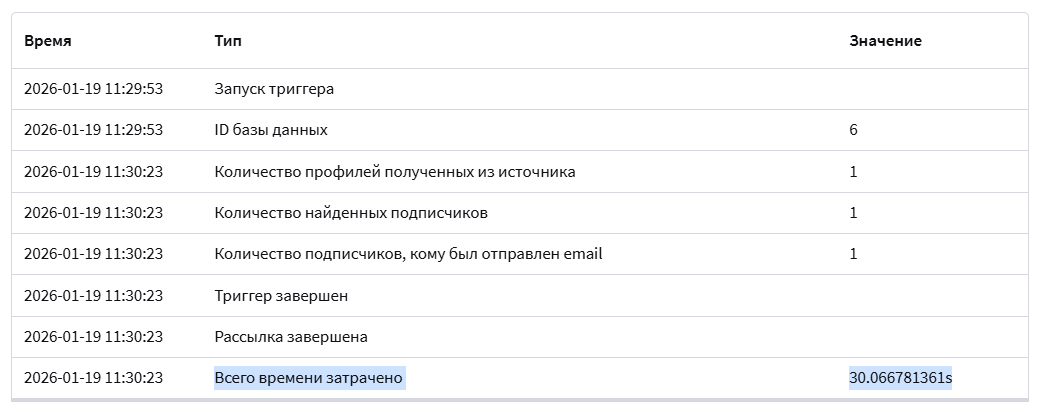Click the "Время" column header
Image resolution: width=1044 pixels, height=402 pixels.
coord(48,41)
